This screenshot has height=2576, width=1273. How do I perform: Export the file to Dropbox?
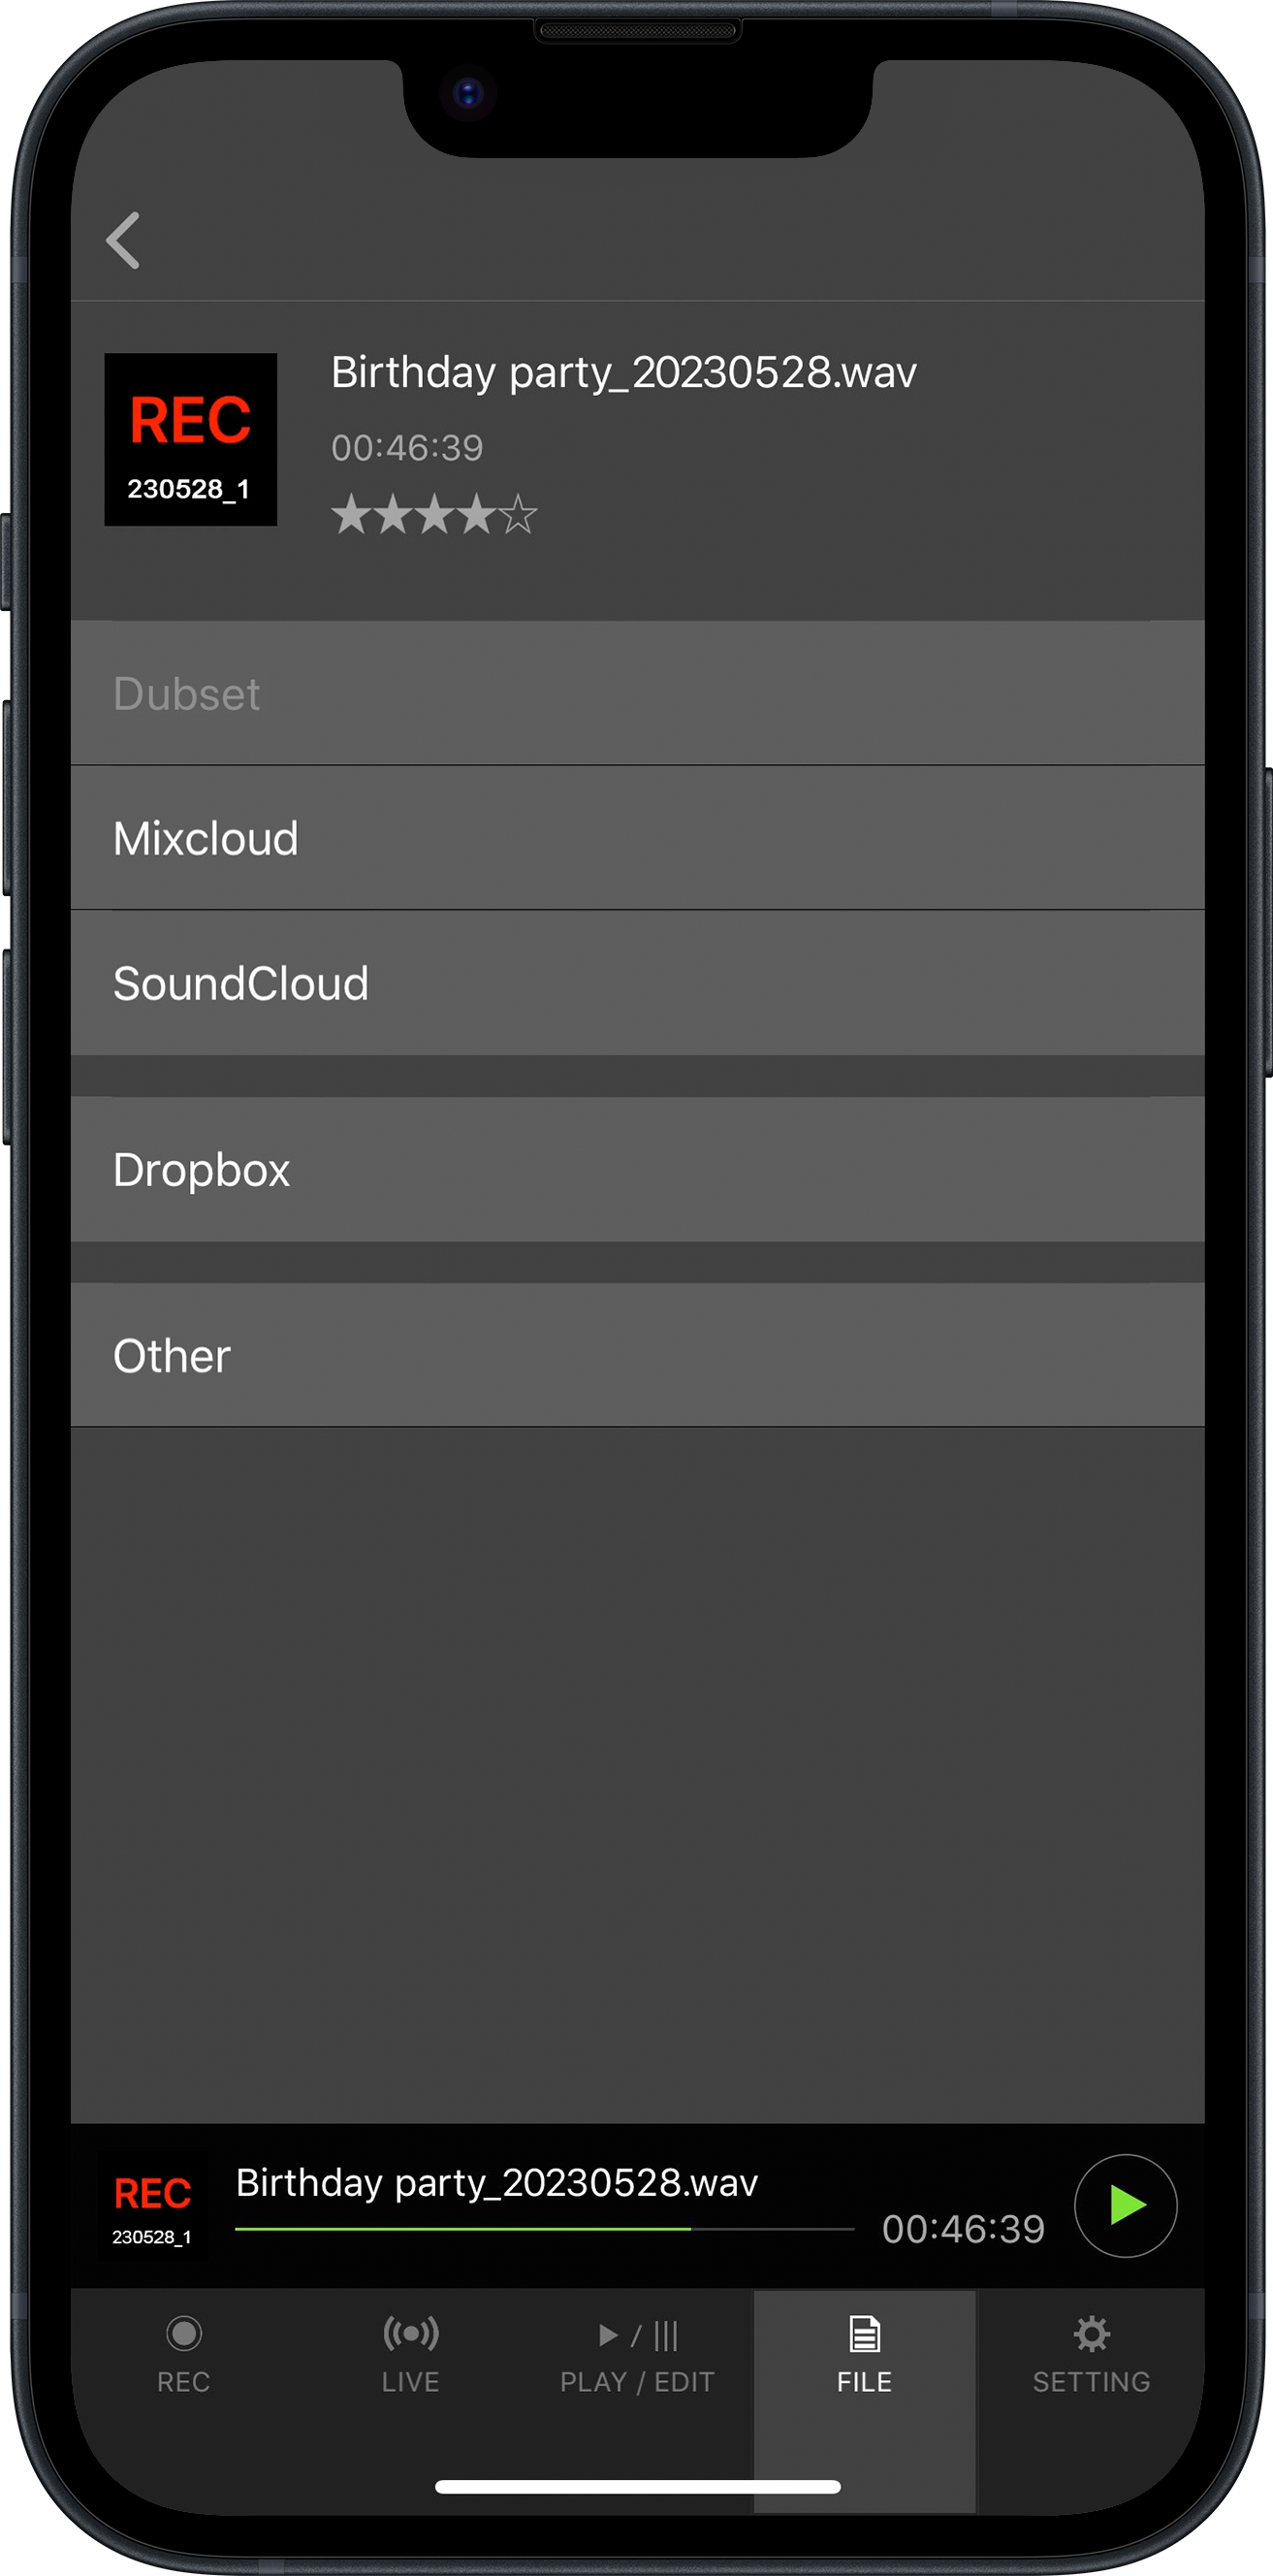point(637,1169)
